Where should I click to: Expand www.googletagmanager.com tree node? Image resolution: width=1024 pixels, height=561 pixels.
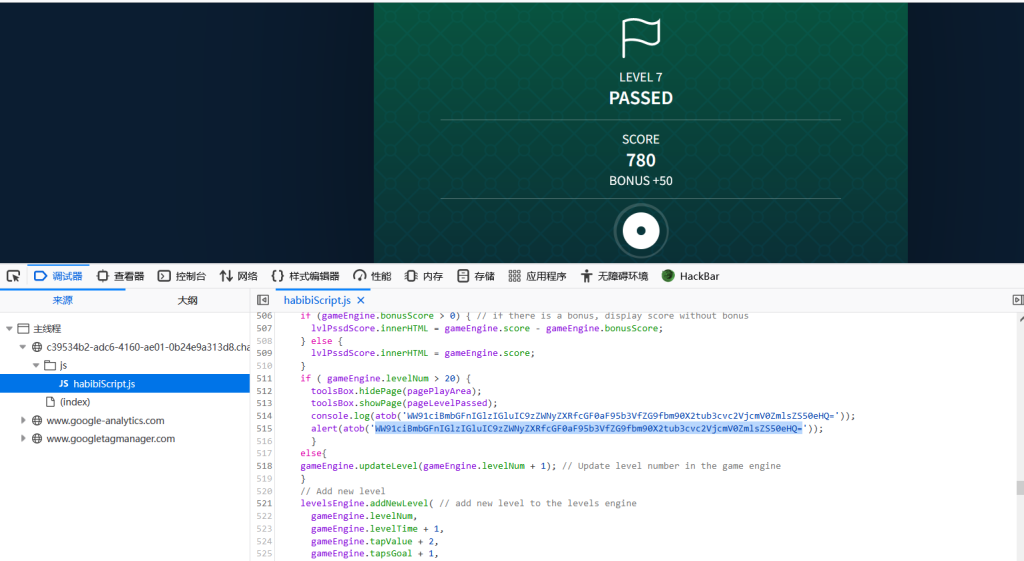24,438
